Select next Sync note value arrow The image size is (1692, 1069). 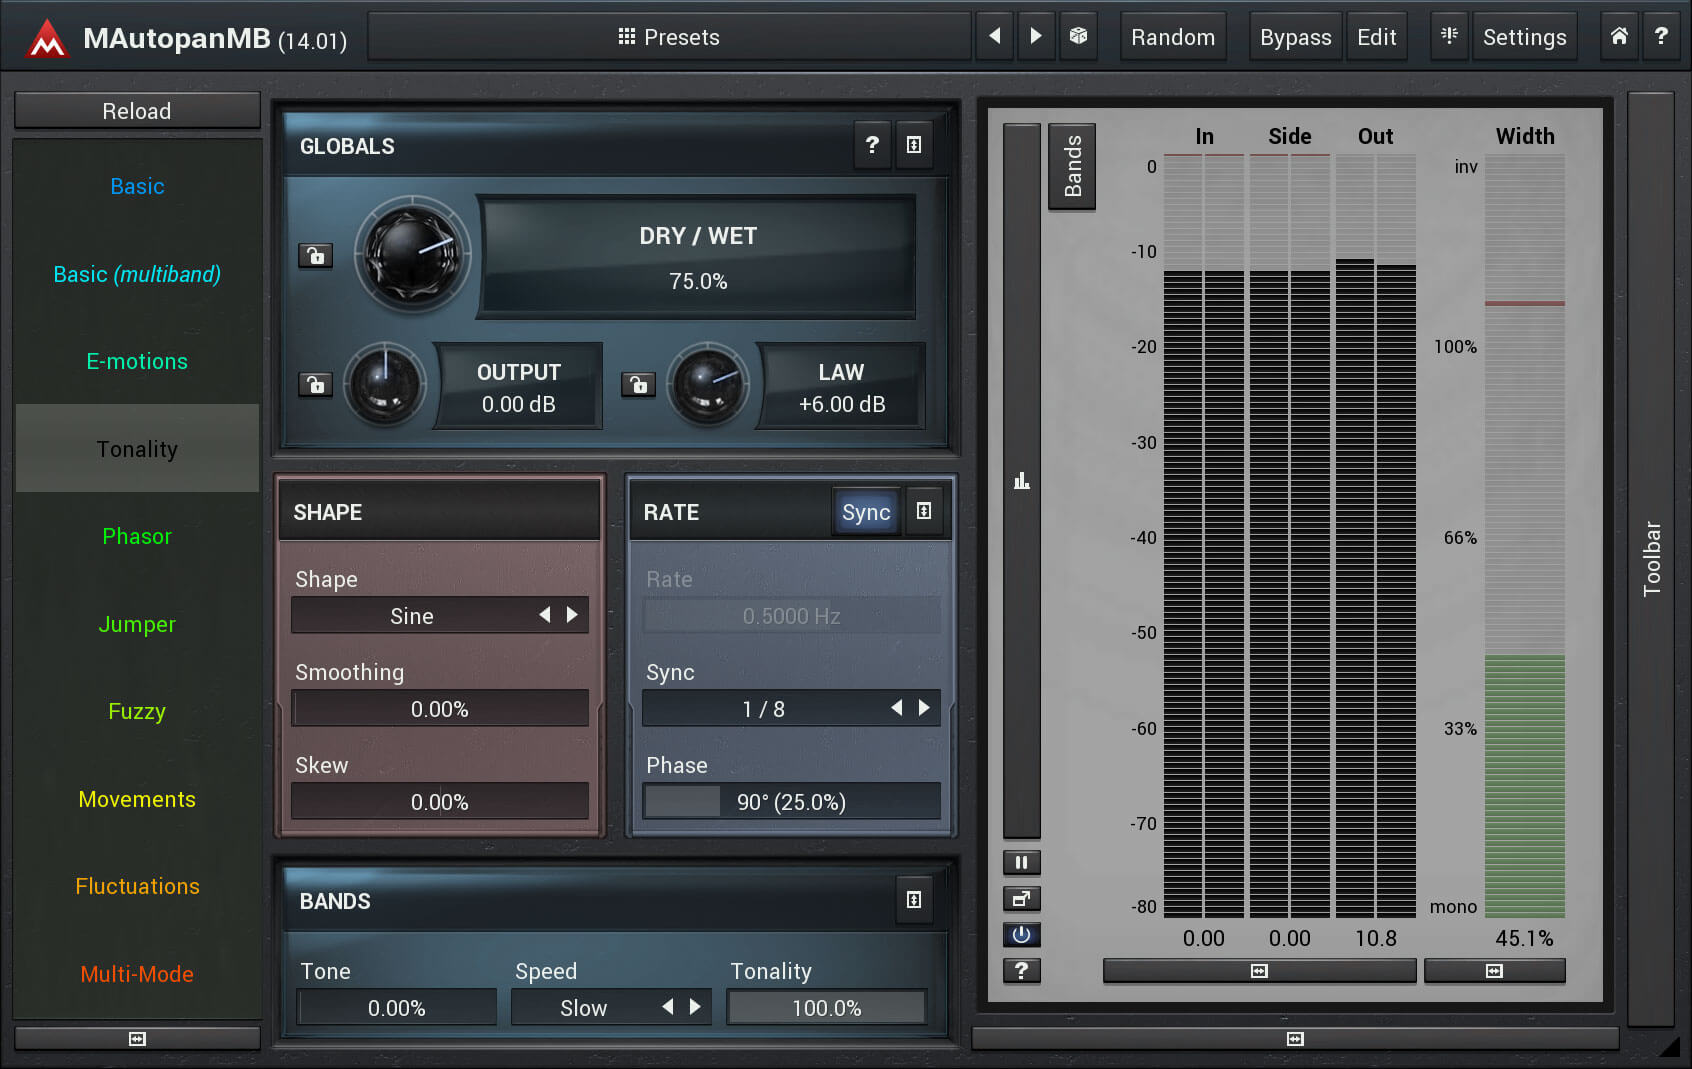point(925,708)
